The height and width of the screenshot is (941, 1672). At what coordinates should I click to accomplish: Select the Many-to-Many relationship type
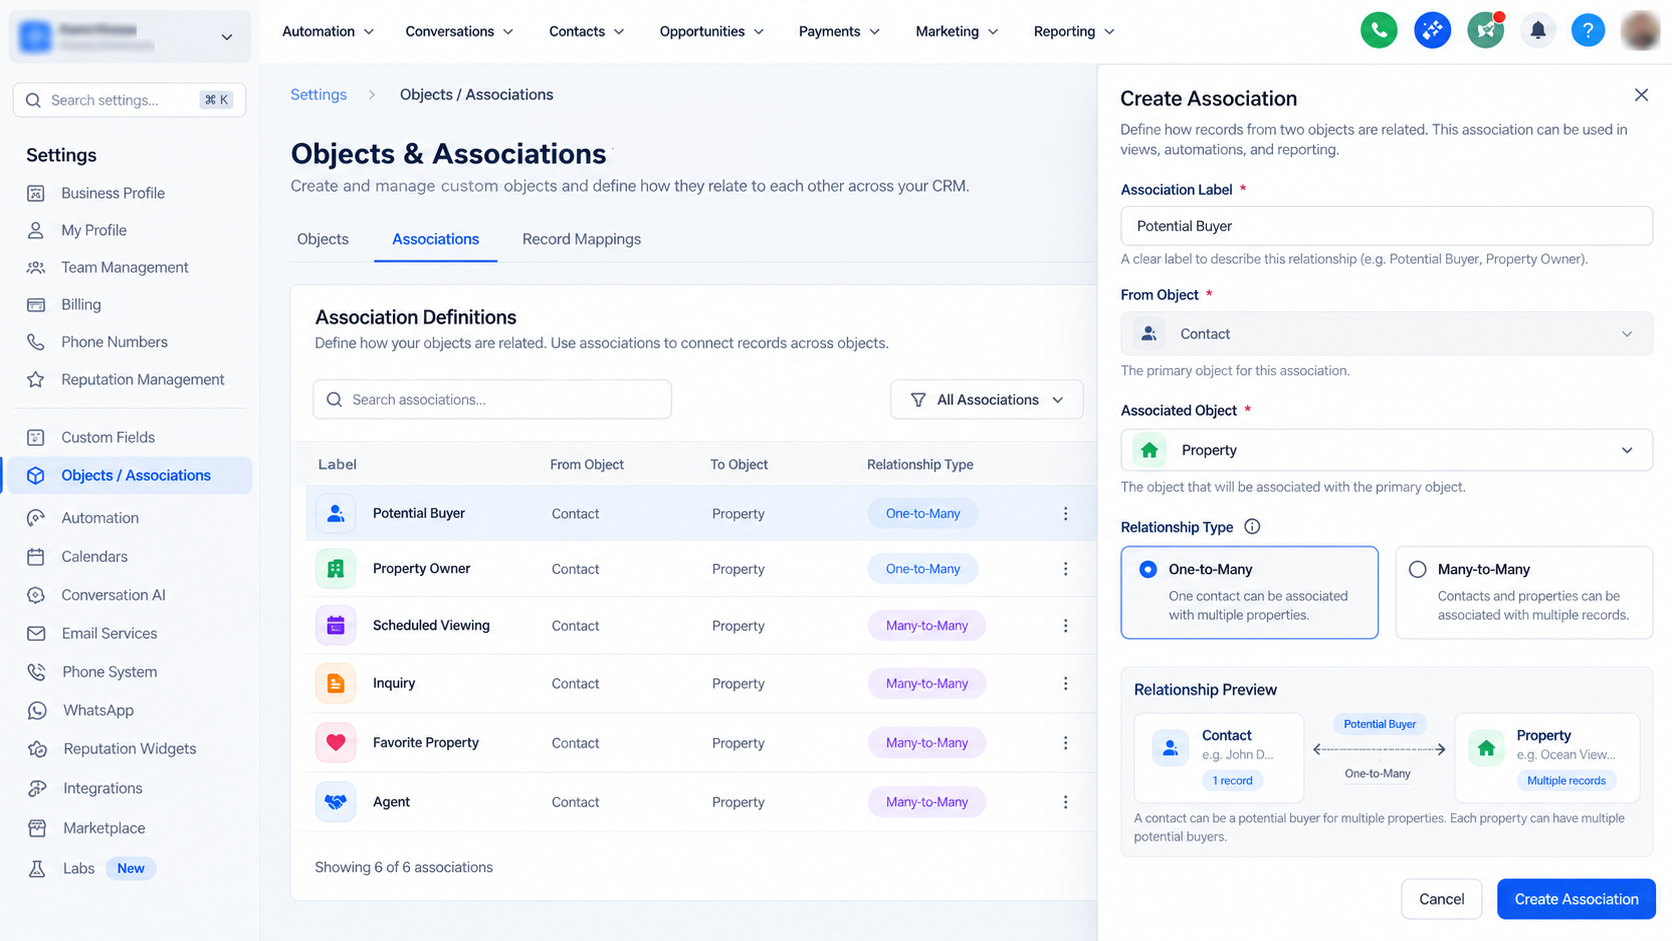click(x=1524, y=592)
